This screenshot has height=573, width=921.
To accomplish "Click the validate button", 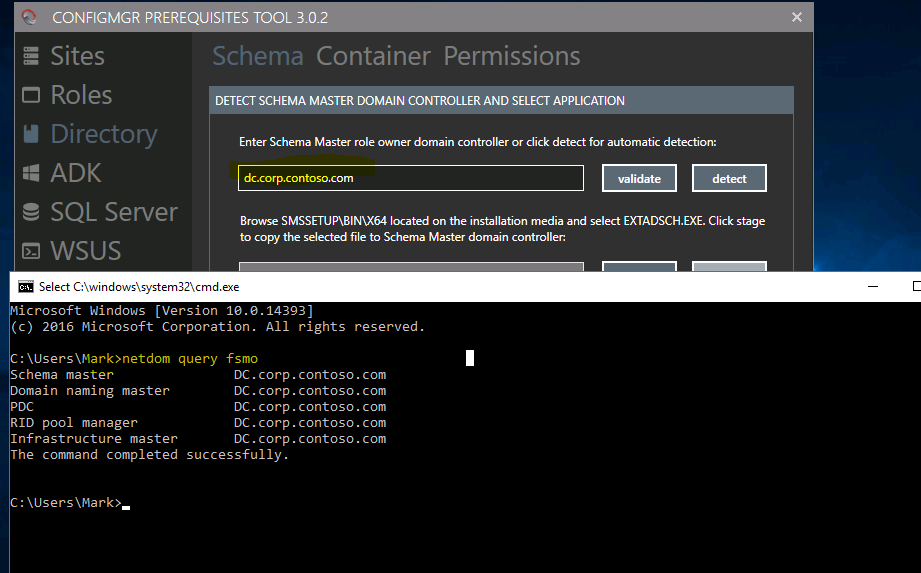I will [639, 178].
